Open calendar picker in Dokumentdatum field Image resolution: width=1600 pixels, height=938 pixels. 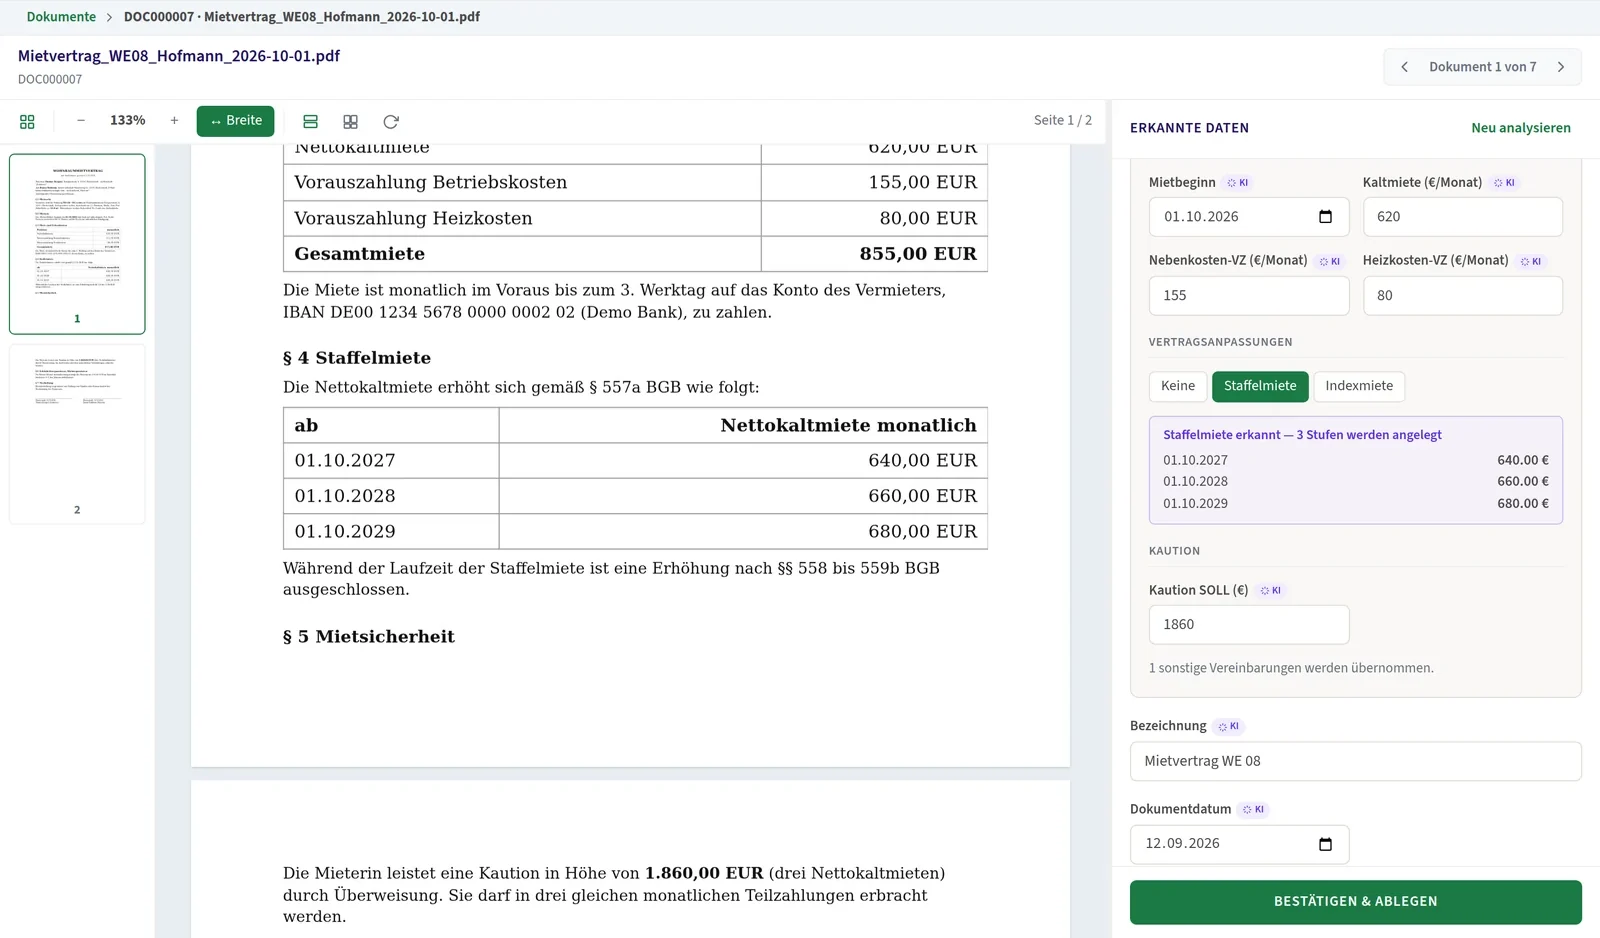pyautogui.click(x=1326, y=844)
